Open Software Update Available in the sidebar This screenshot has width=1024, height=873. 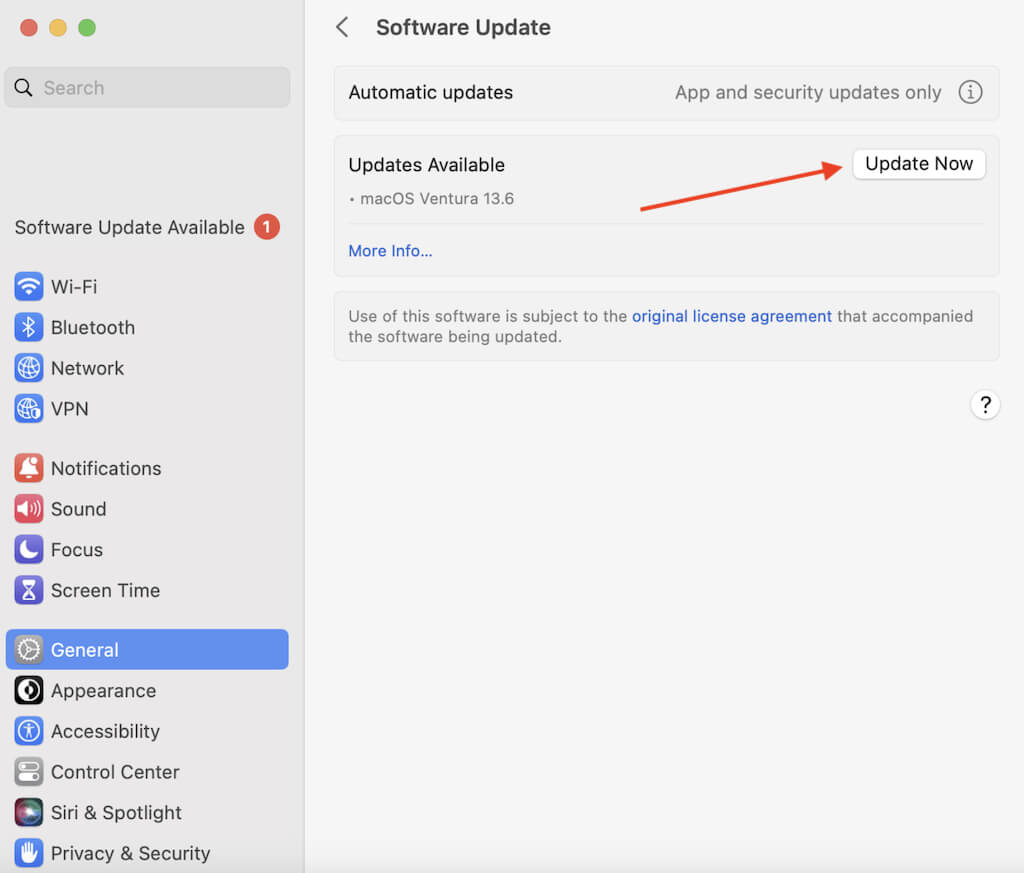147,227
